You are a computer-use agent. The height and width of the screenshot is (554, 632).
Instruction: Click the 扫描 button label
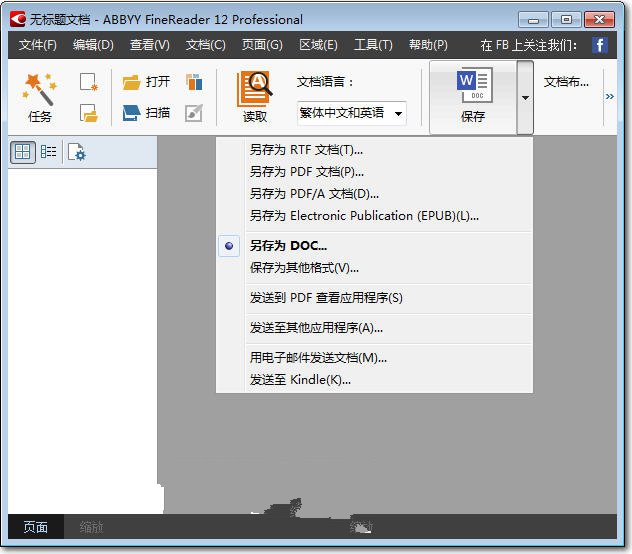[158, 113]
